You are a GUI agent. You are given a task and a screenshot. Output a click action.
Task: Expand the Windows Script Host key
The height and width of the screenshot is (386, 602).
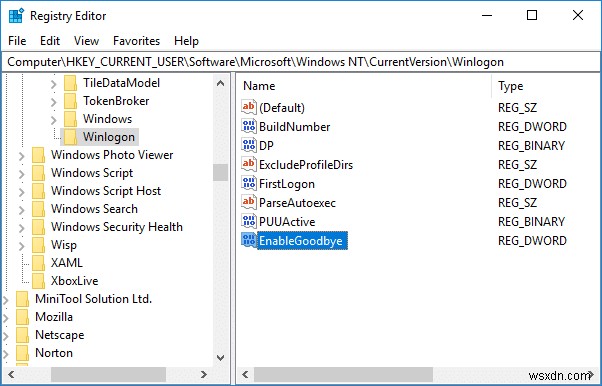pos(22,192)
